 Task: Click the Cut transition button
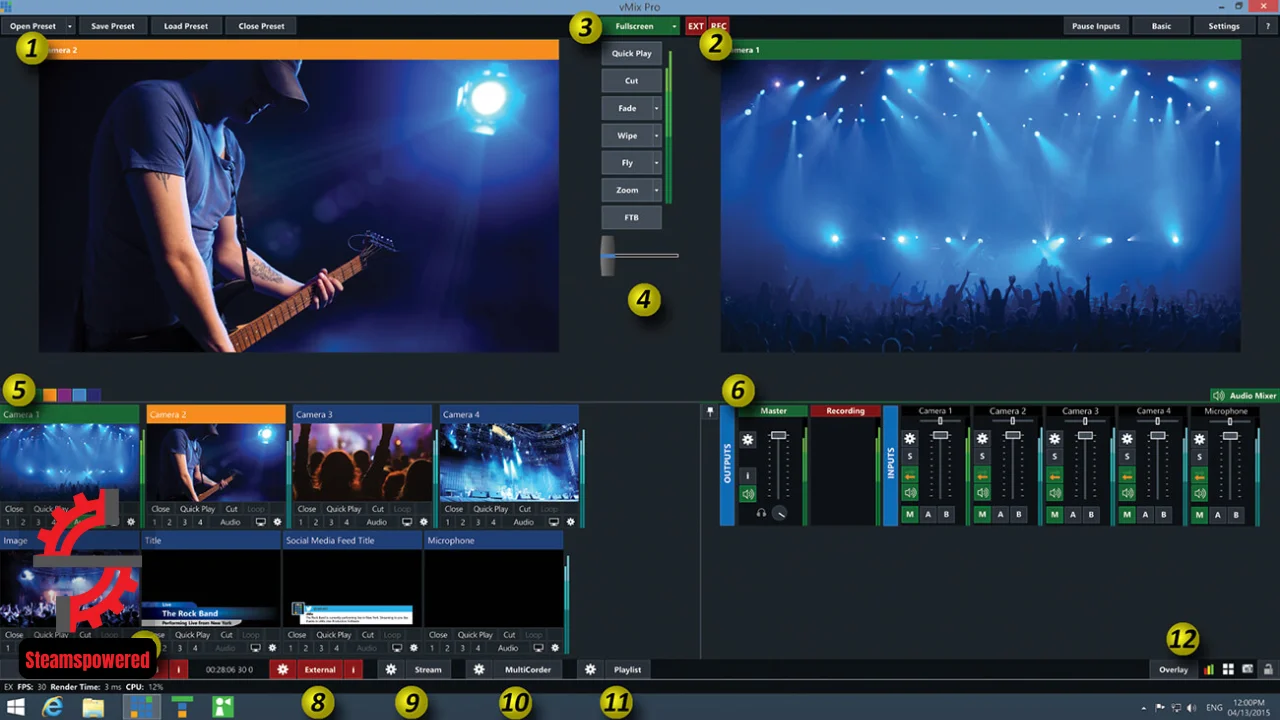coord(632,81)
